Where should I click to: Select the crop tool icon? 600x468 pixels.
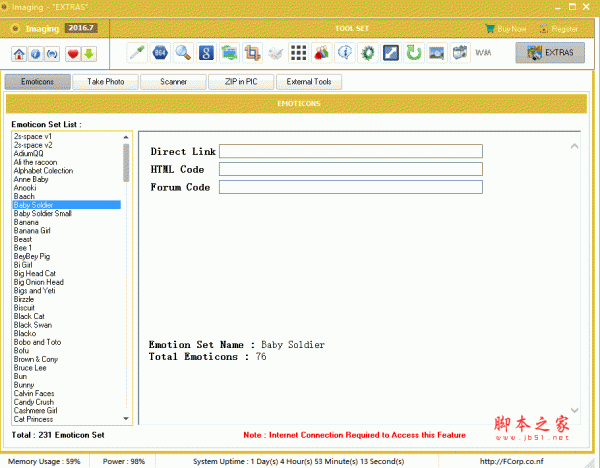click(253, 52)
